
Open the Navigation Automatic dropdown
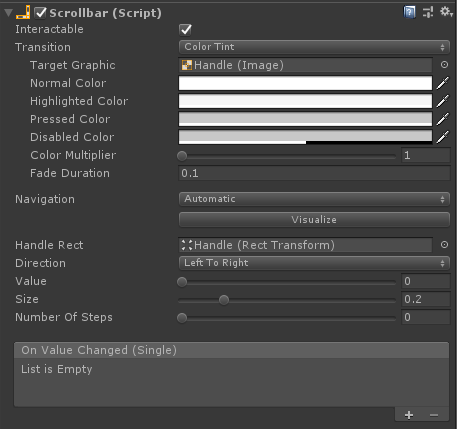[x=314, y=199]
